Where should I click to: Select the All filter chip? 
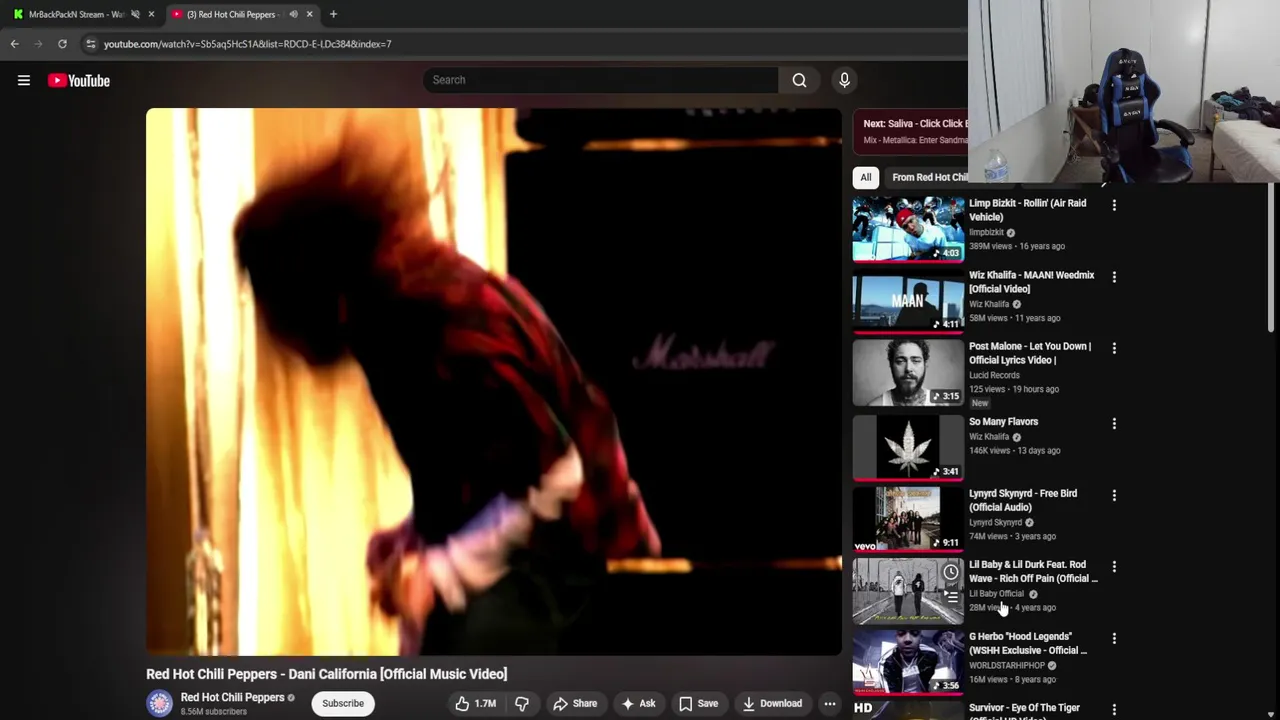click(866, 177)
